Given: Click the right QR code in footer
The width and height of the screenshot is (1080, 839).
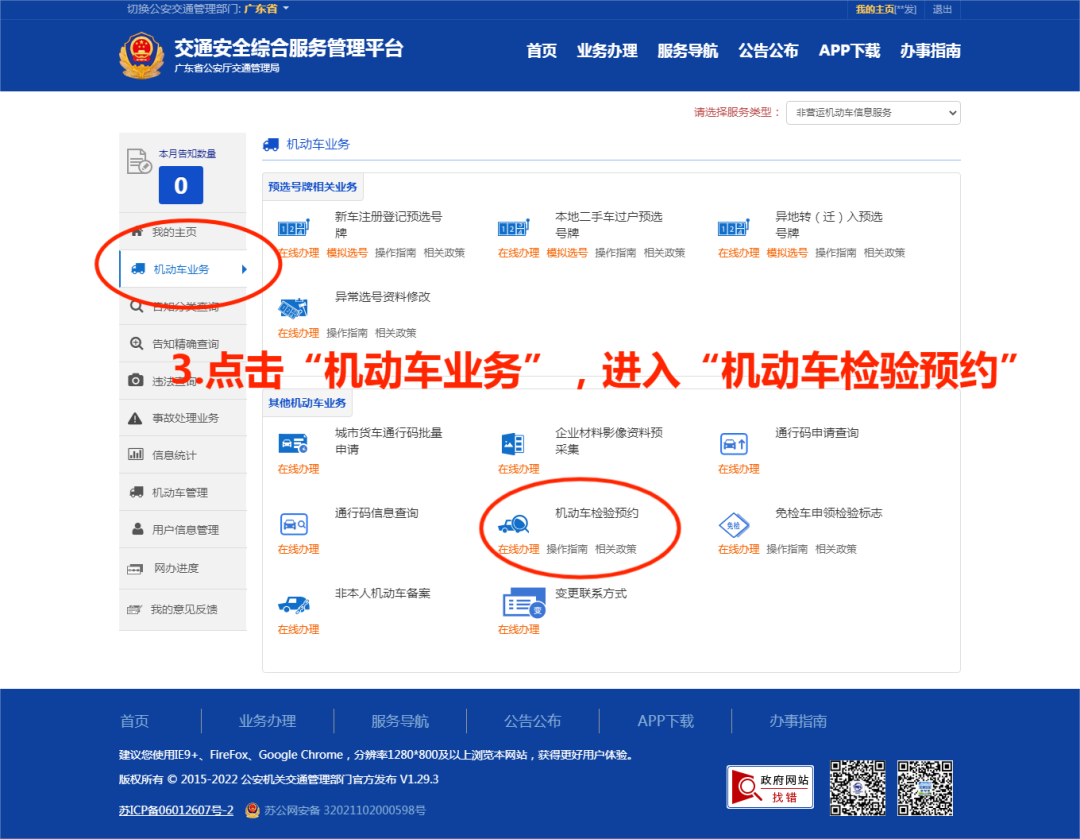Looking at the screenshot, I should coord(925,788).
